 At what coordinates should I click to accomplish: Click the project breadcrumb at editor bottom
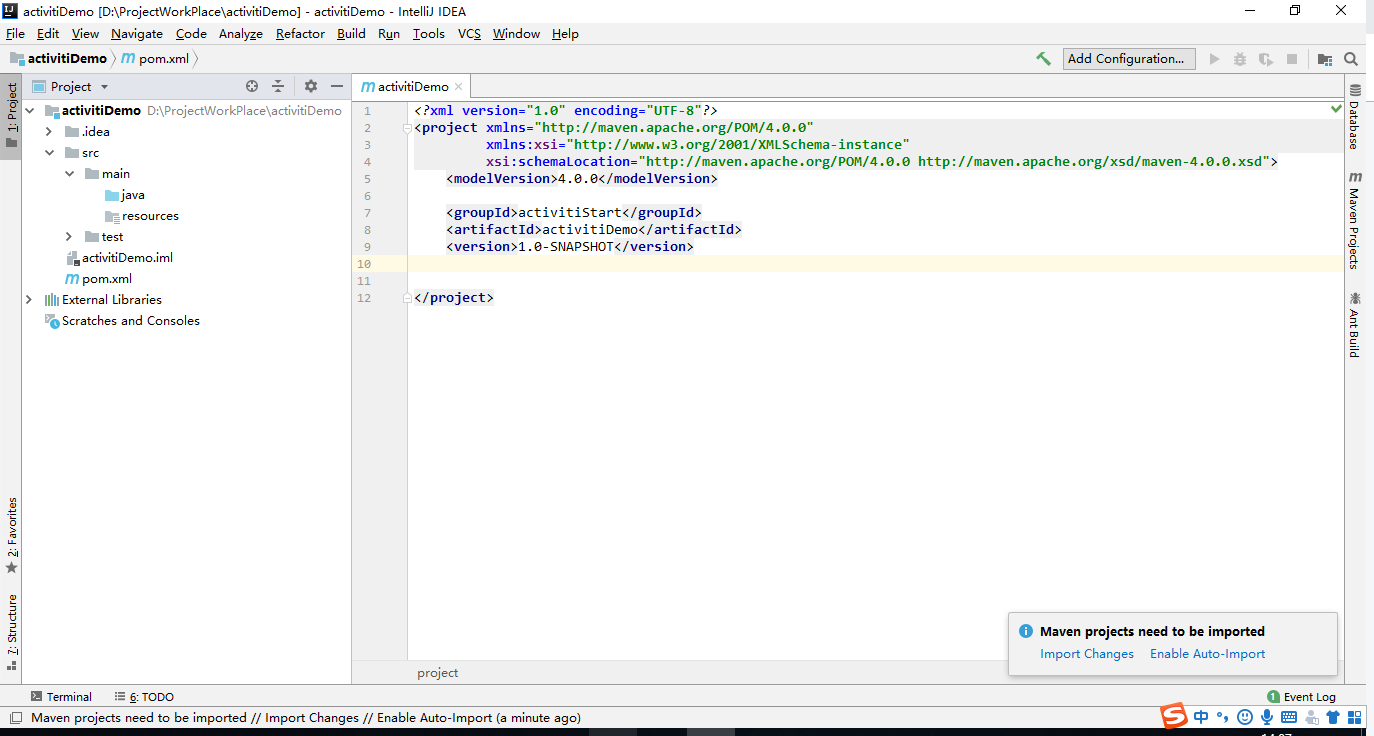(438, 673)
